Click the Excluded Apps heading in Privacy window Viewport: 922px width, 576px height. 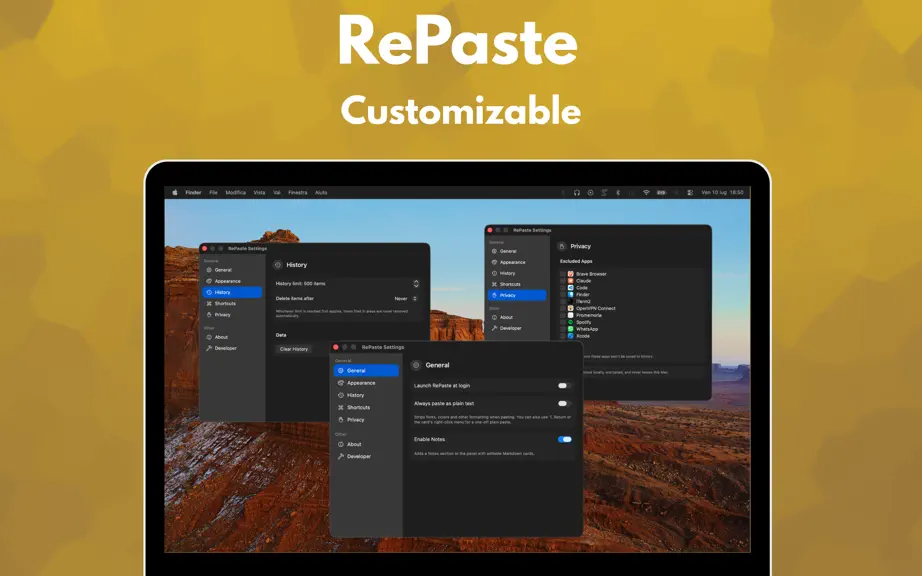coord(576,261)
